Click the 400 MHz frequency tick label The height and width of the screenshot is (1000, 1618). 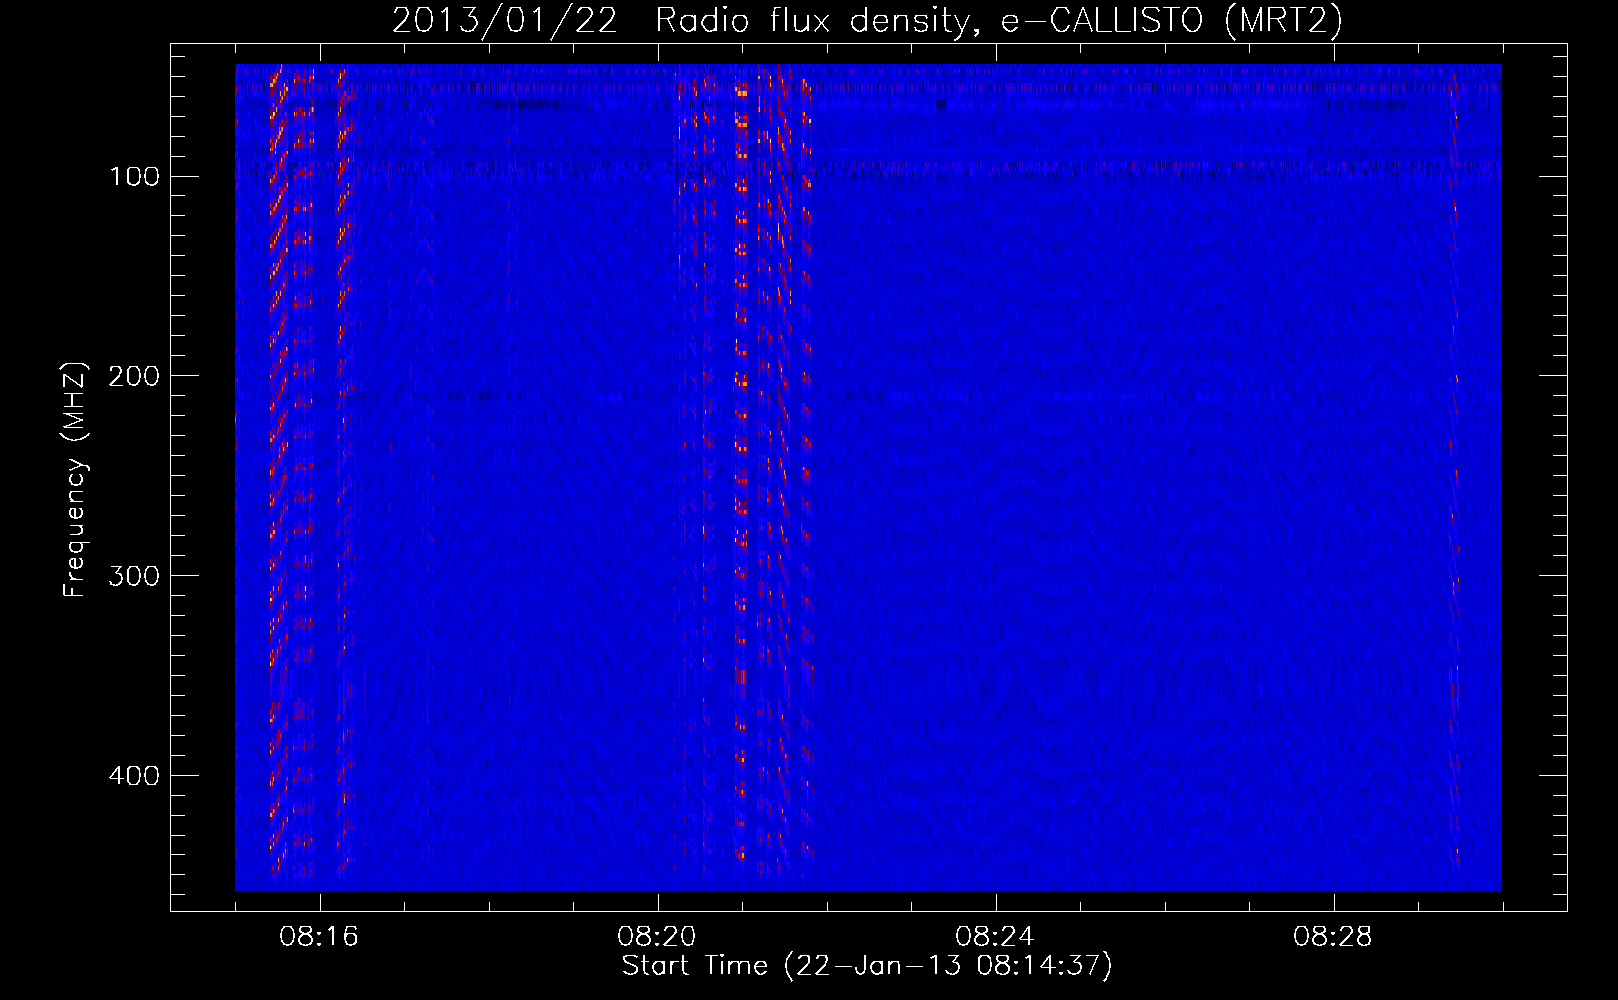(x=134, y=776)
